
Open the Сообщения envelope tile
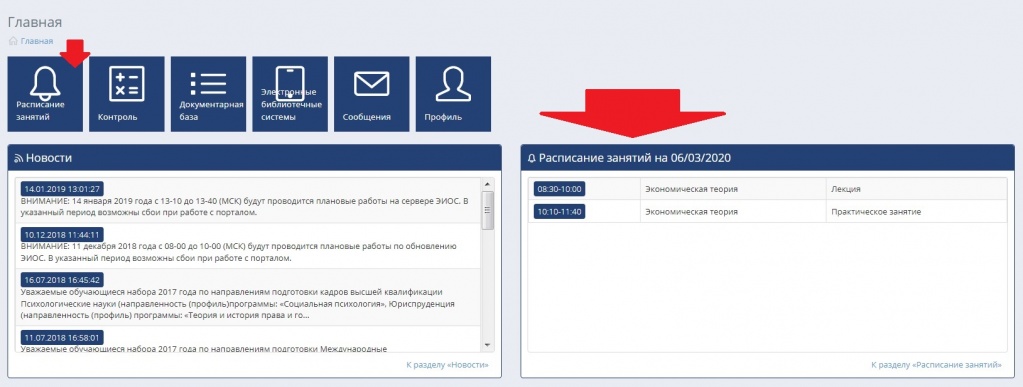[x=371, y=94]
